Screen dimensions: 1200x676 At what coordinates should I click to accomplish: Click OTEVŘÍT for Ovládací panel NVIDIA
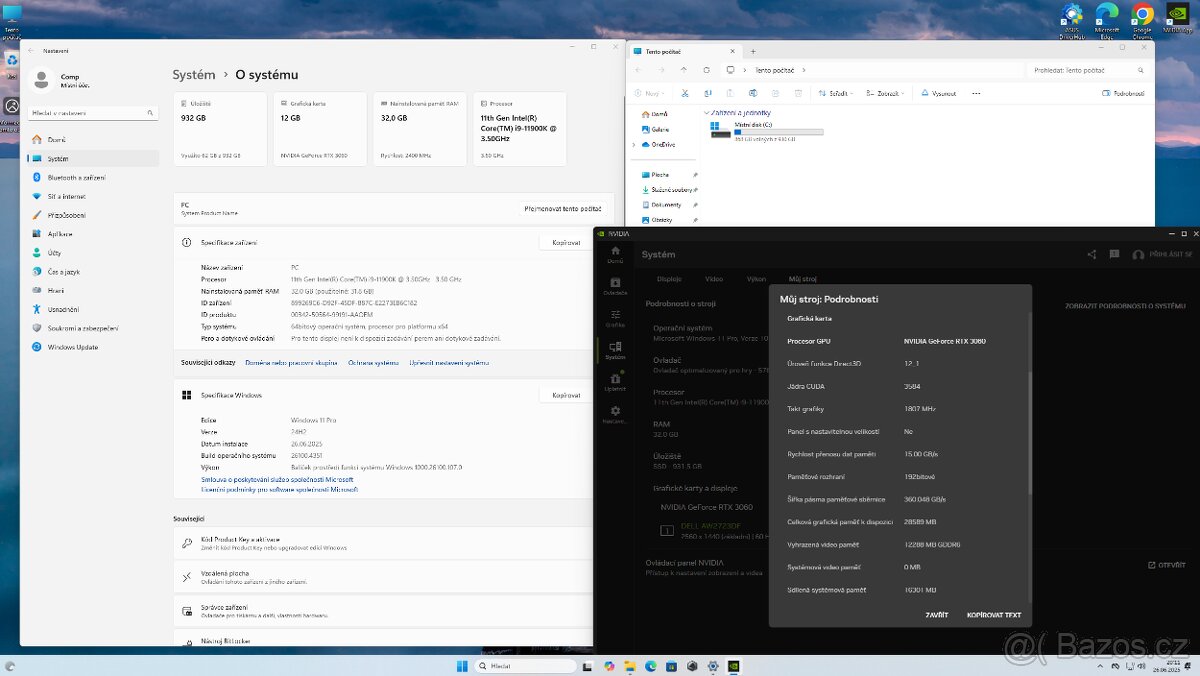pos(1167,565)
